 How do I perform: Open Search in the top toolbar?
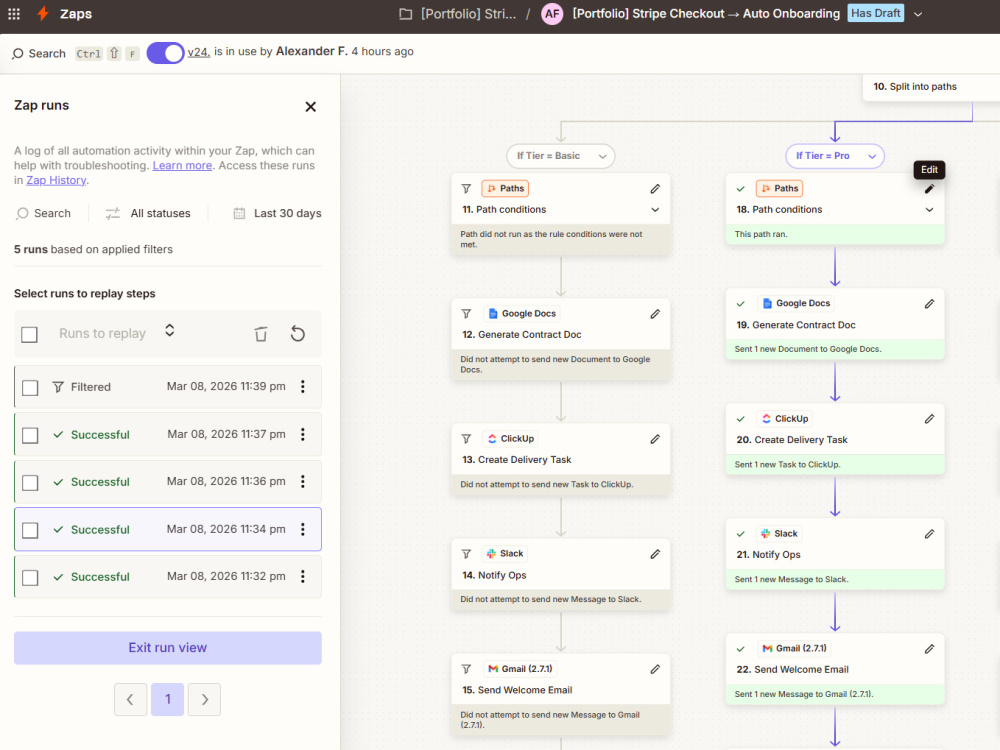39,54
